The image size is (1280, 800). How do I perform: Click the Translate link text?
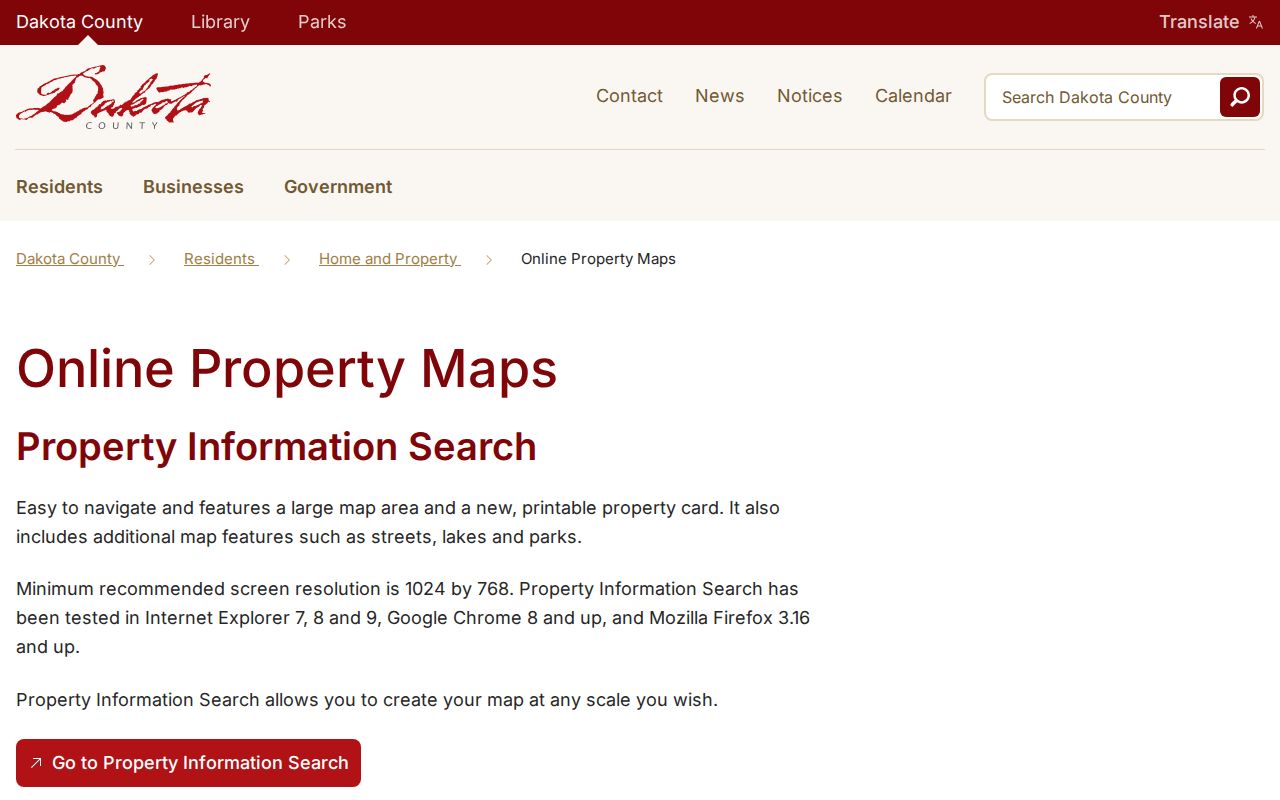coord(1199,22)
